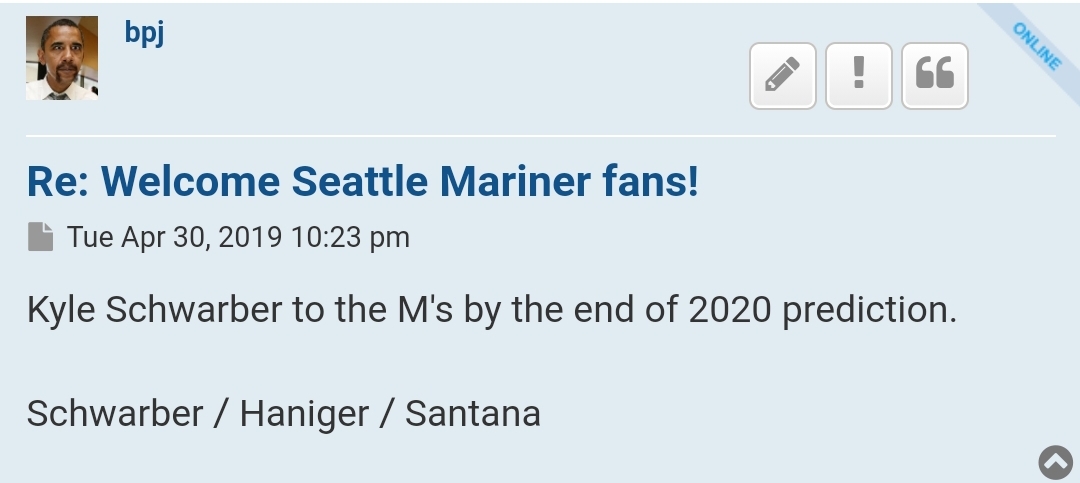This screenshot has height=483, width=1080.
Task: Click the weekday "Tue" in the timestamp
Action: click(x=90, y=237)
